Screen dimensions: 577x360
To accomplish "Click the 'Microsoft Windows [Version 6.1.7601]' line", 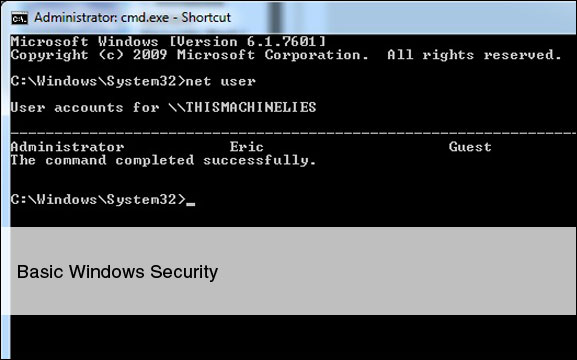I will click(168, 41).
